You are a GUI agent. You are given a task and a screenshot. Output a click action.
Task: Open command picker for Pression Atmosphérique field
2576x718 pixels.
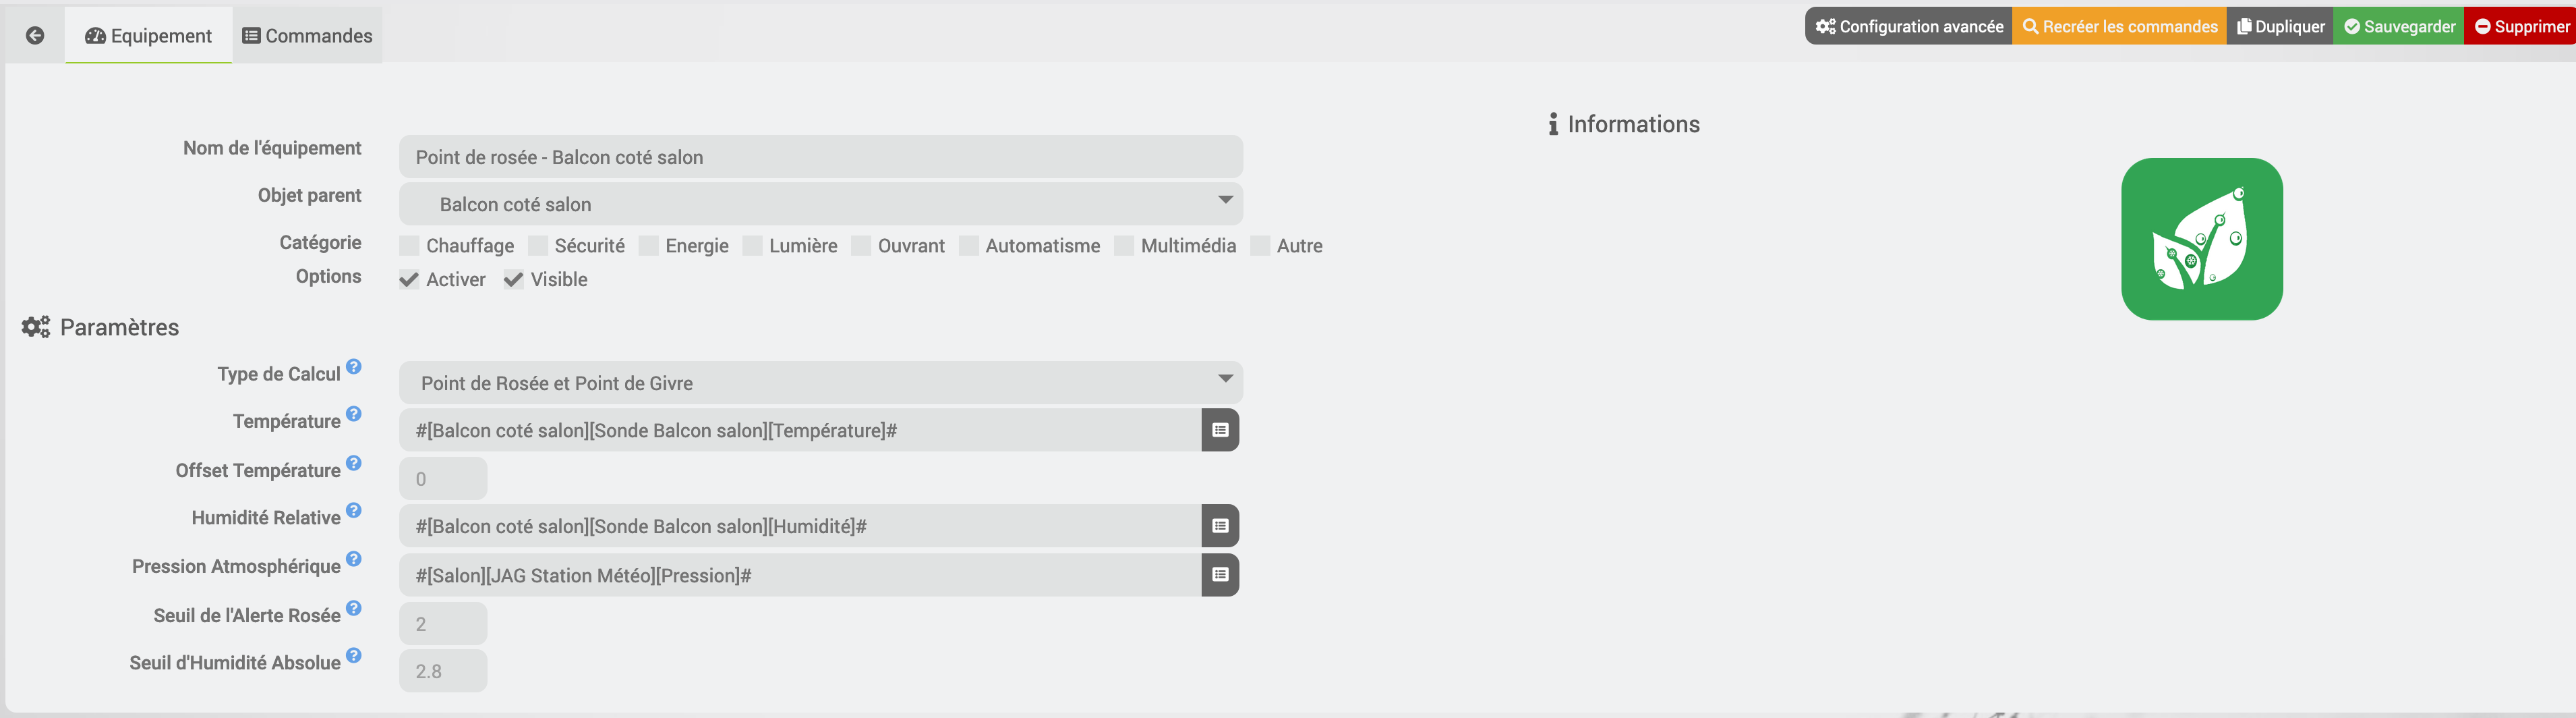pos(1220,575)
